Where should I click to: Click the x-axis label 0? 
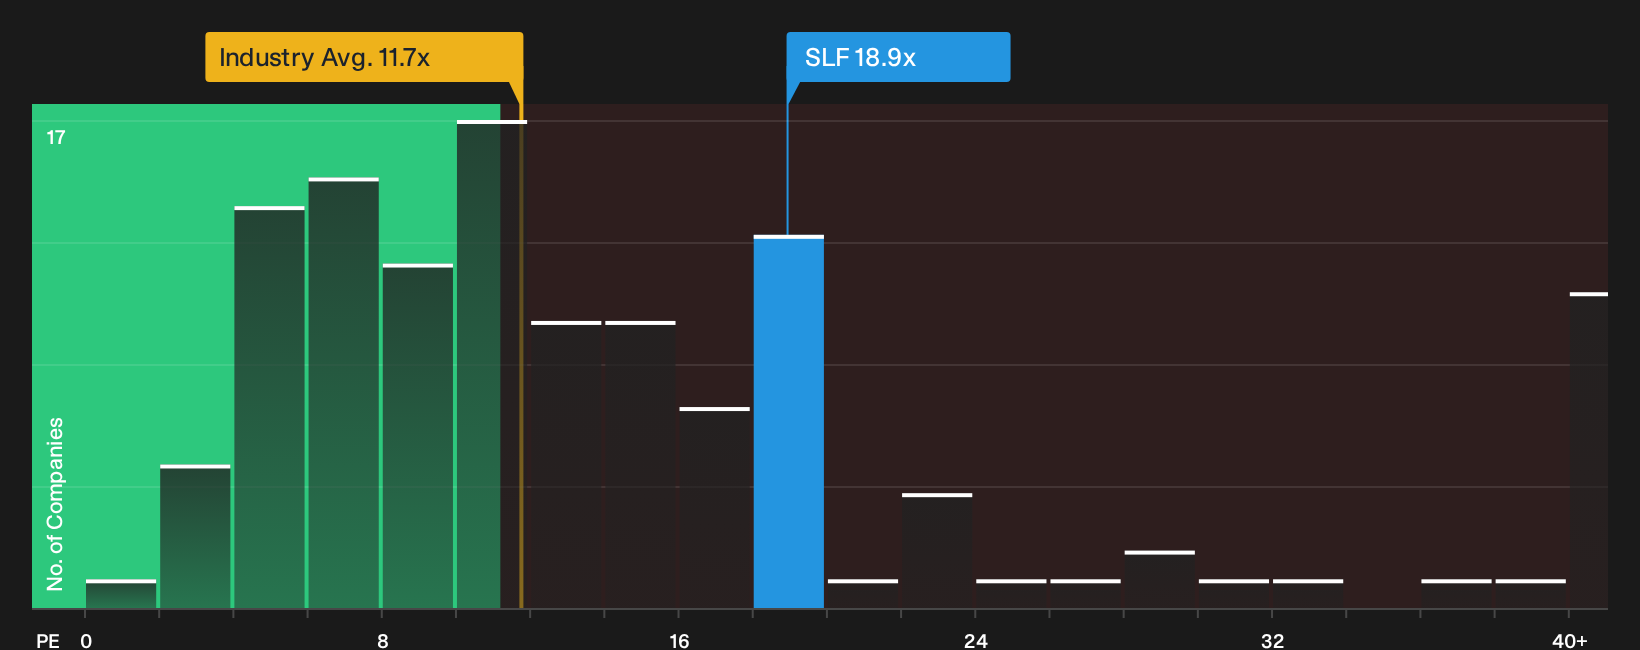tap(86, 641)
